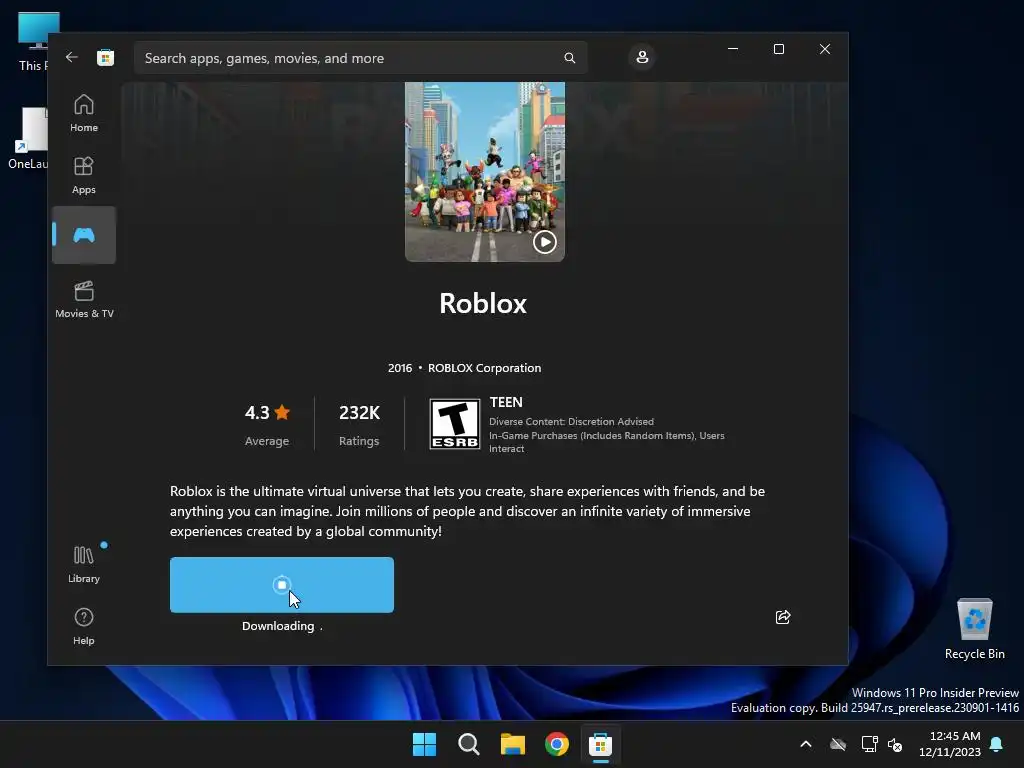This screenshot has width=1024, height=768.
Task: Click the 2016 release year text
Action: point(400,368)
